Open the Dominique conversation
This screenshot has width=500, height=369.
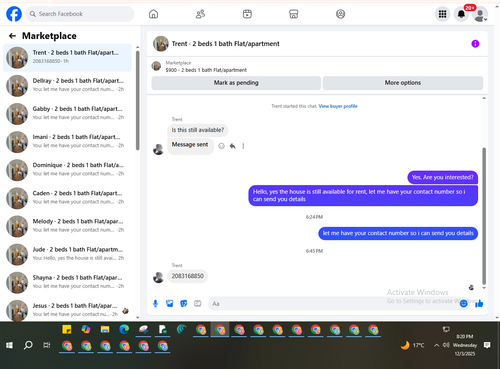click(x=67, y=170)
